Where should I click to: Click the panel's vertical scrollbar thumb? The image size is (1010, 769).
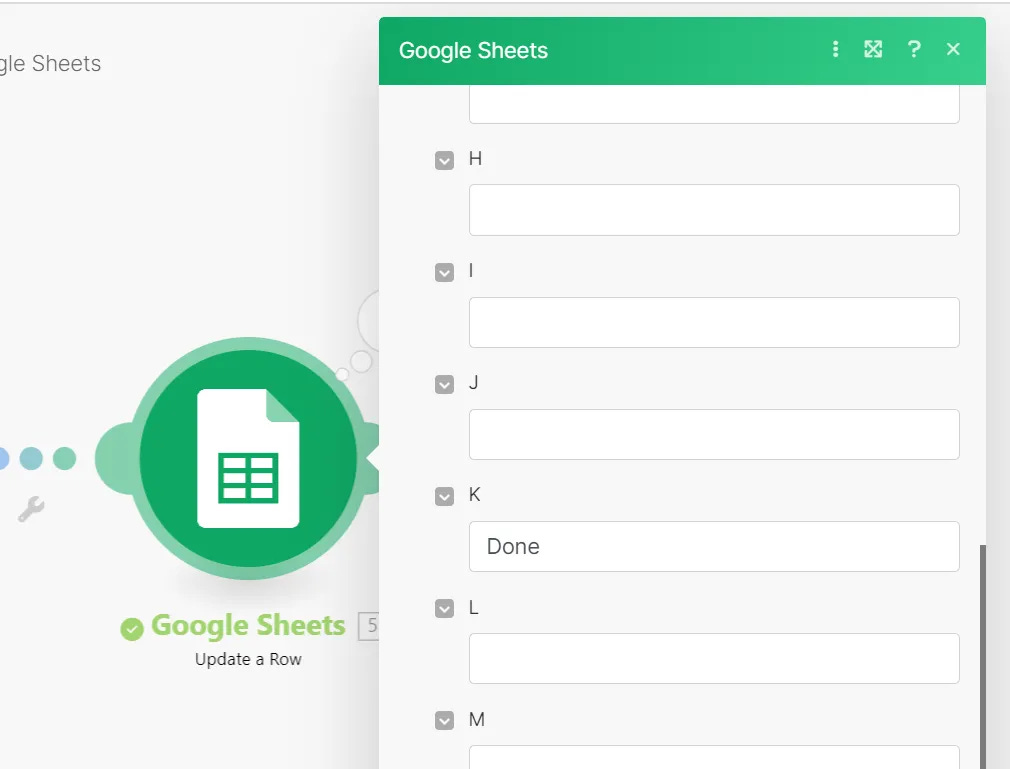pos(982,657)
